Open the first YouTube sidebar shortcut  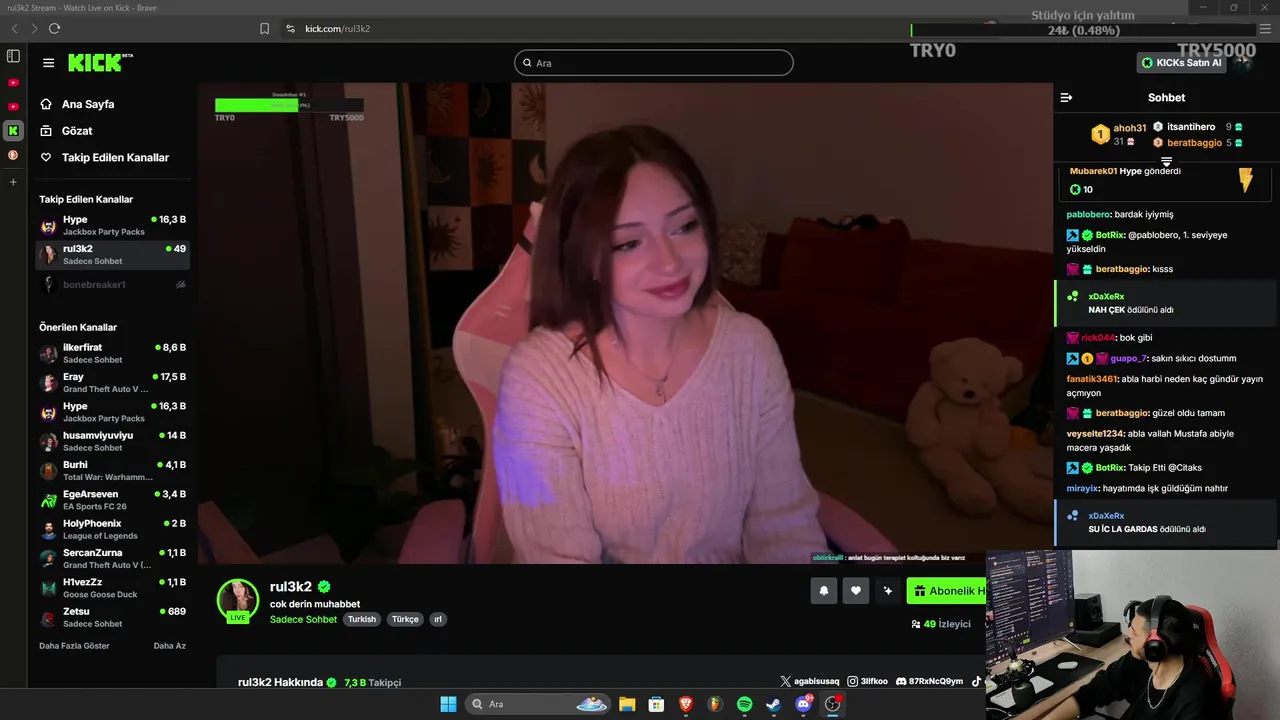pyautogui.click(x=13, y=83)
